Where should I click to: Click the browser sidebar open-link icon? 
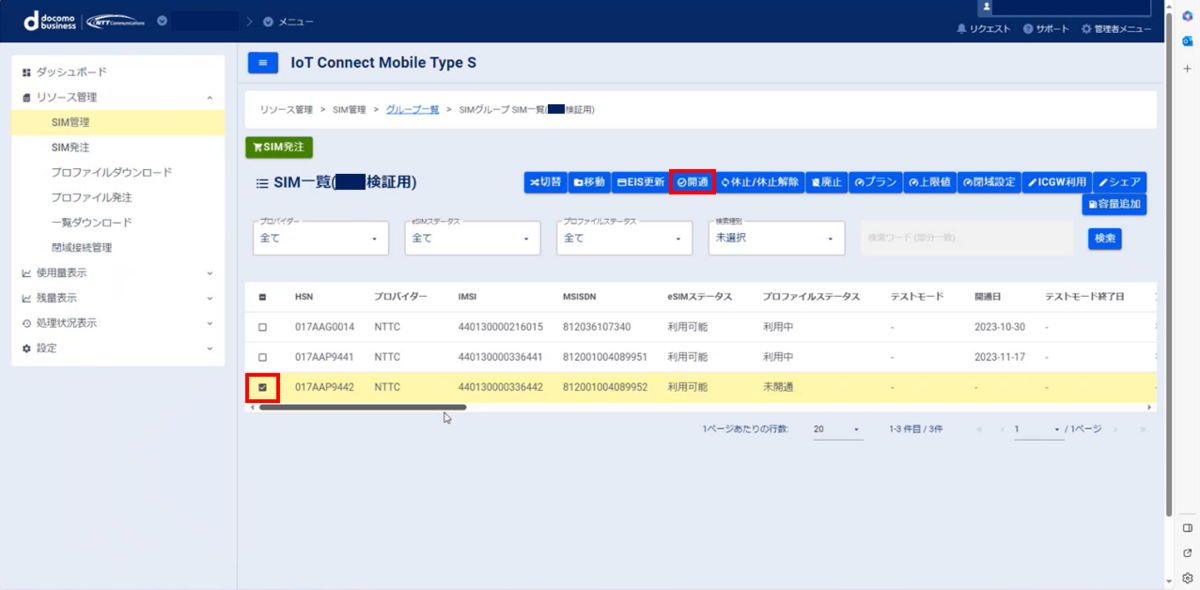pyautogui.click(x=1187, y=552)
